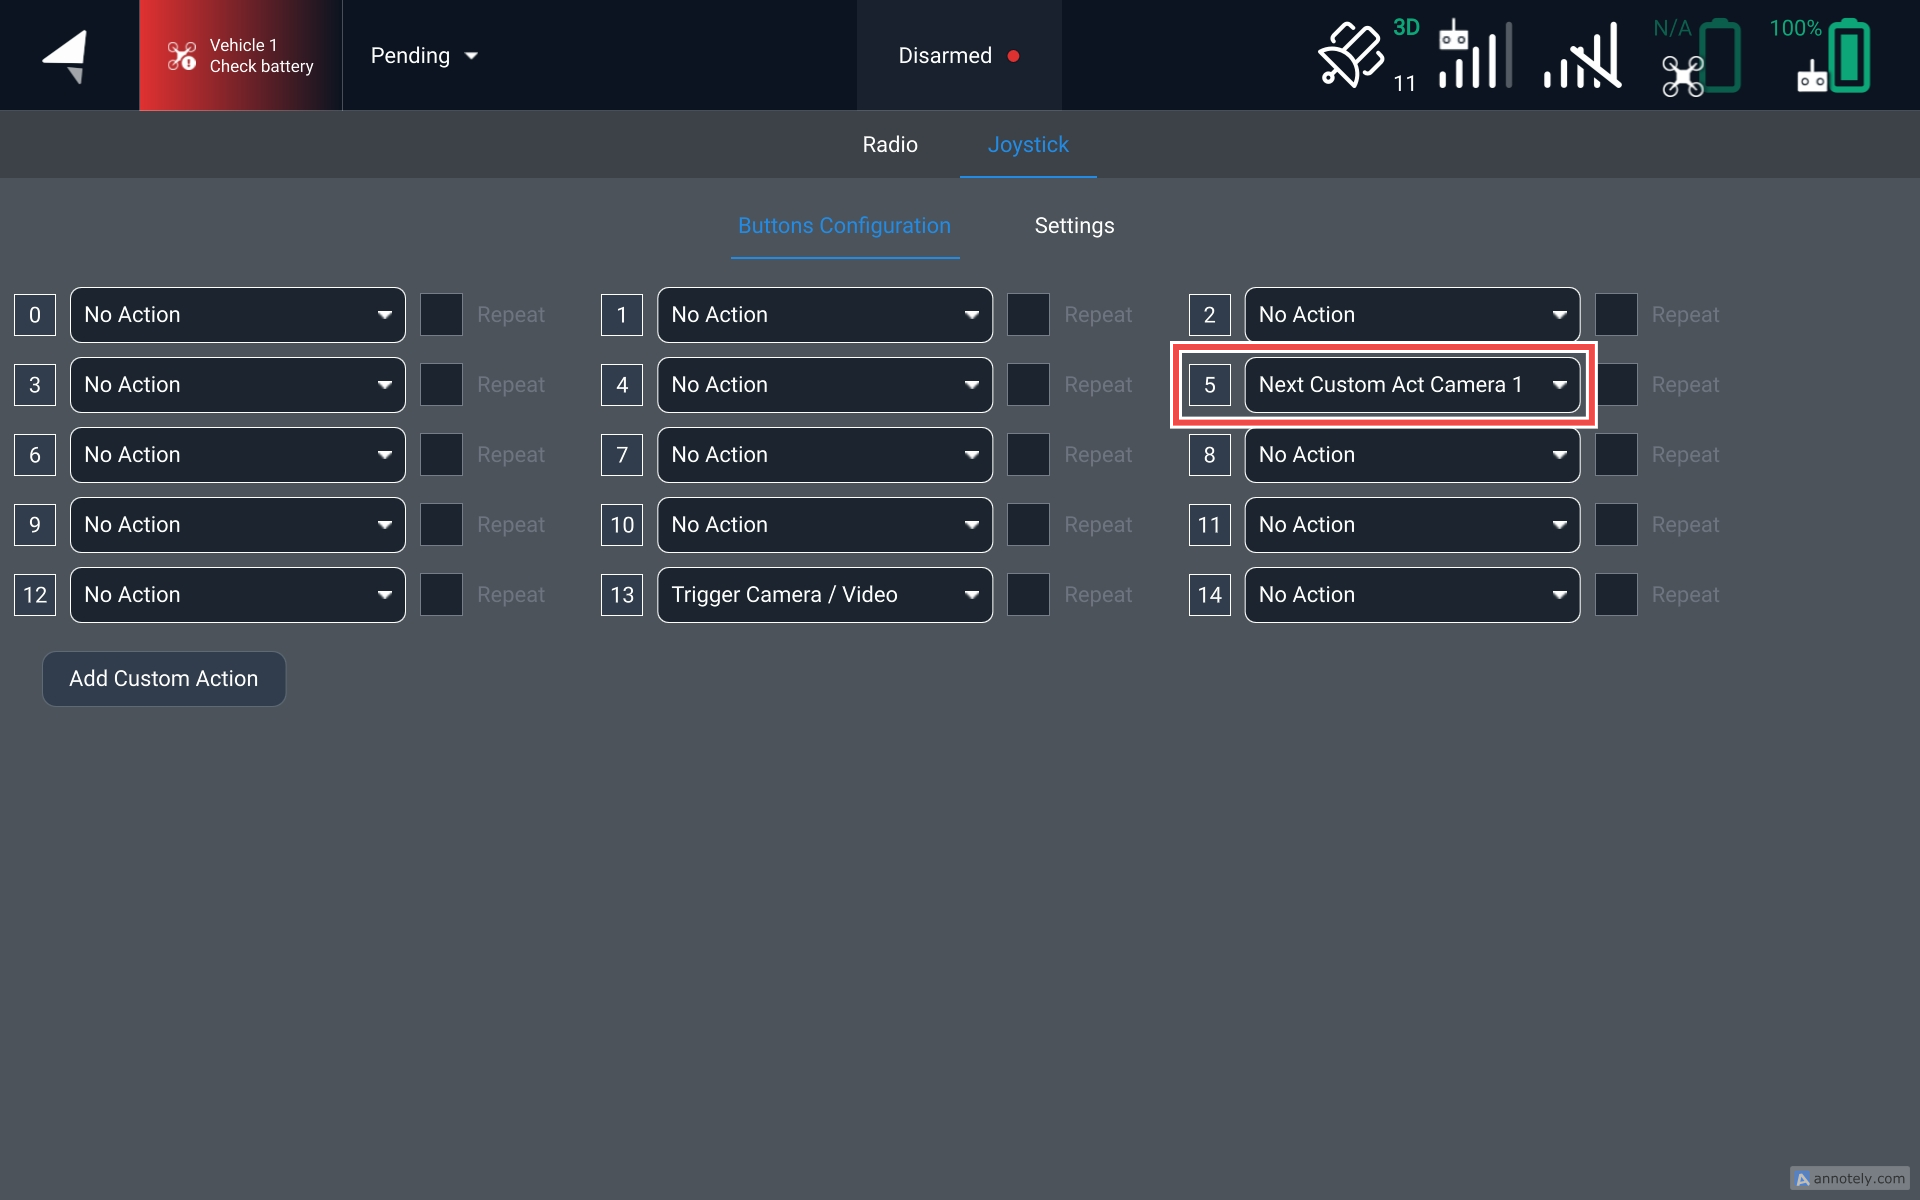Viewport: 1920px width, 1200px height.
Task: Click the RC signal strength icon
Action: point(1474,56)
